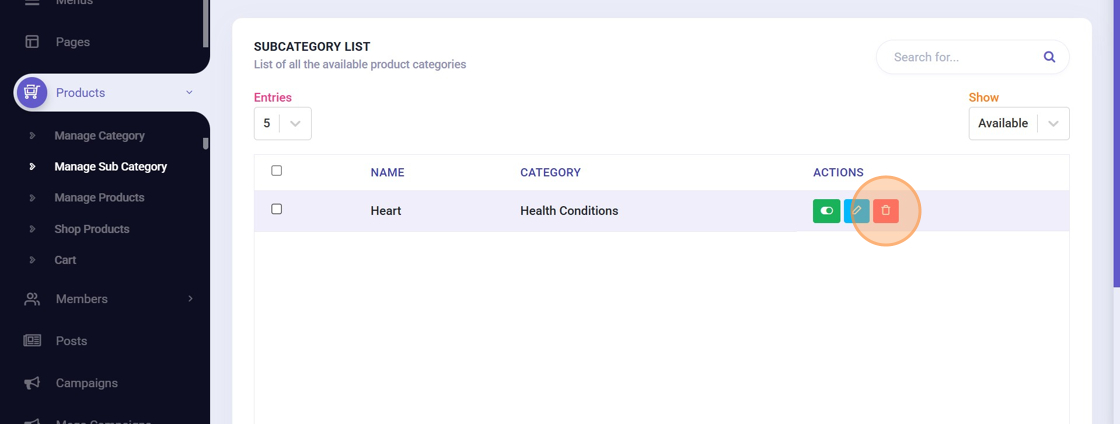Open the Show Available dropdown
This screenshot has width=1120, height=424.
[x=1019, y=123]
